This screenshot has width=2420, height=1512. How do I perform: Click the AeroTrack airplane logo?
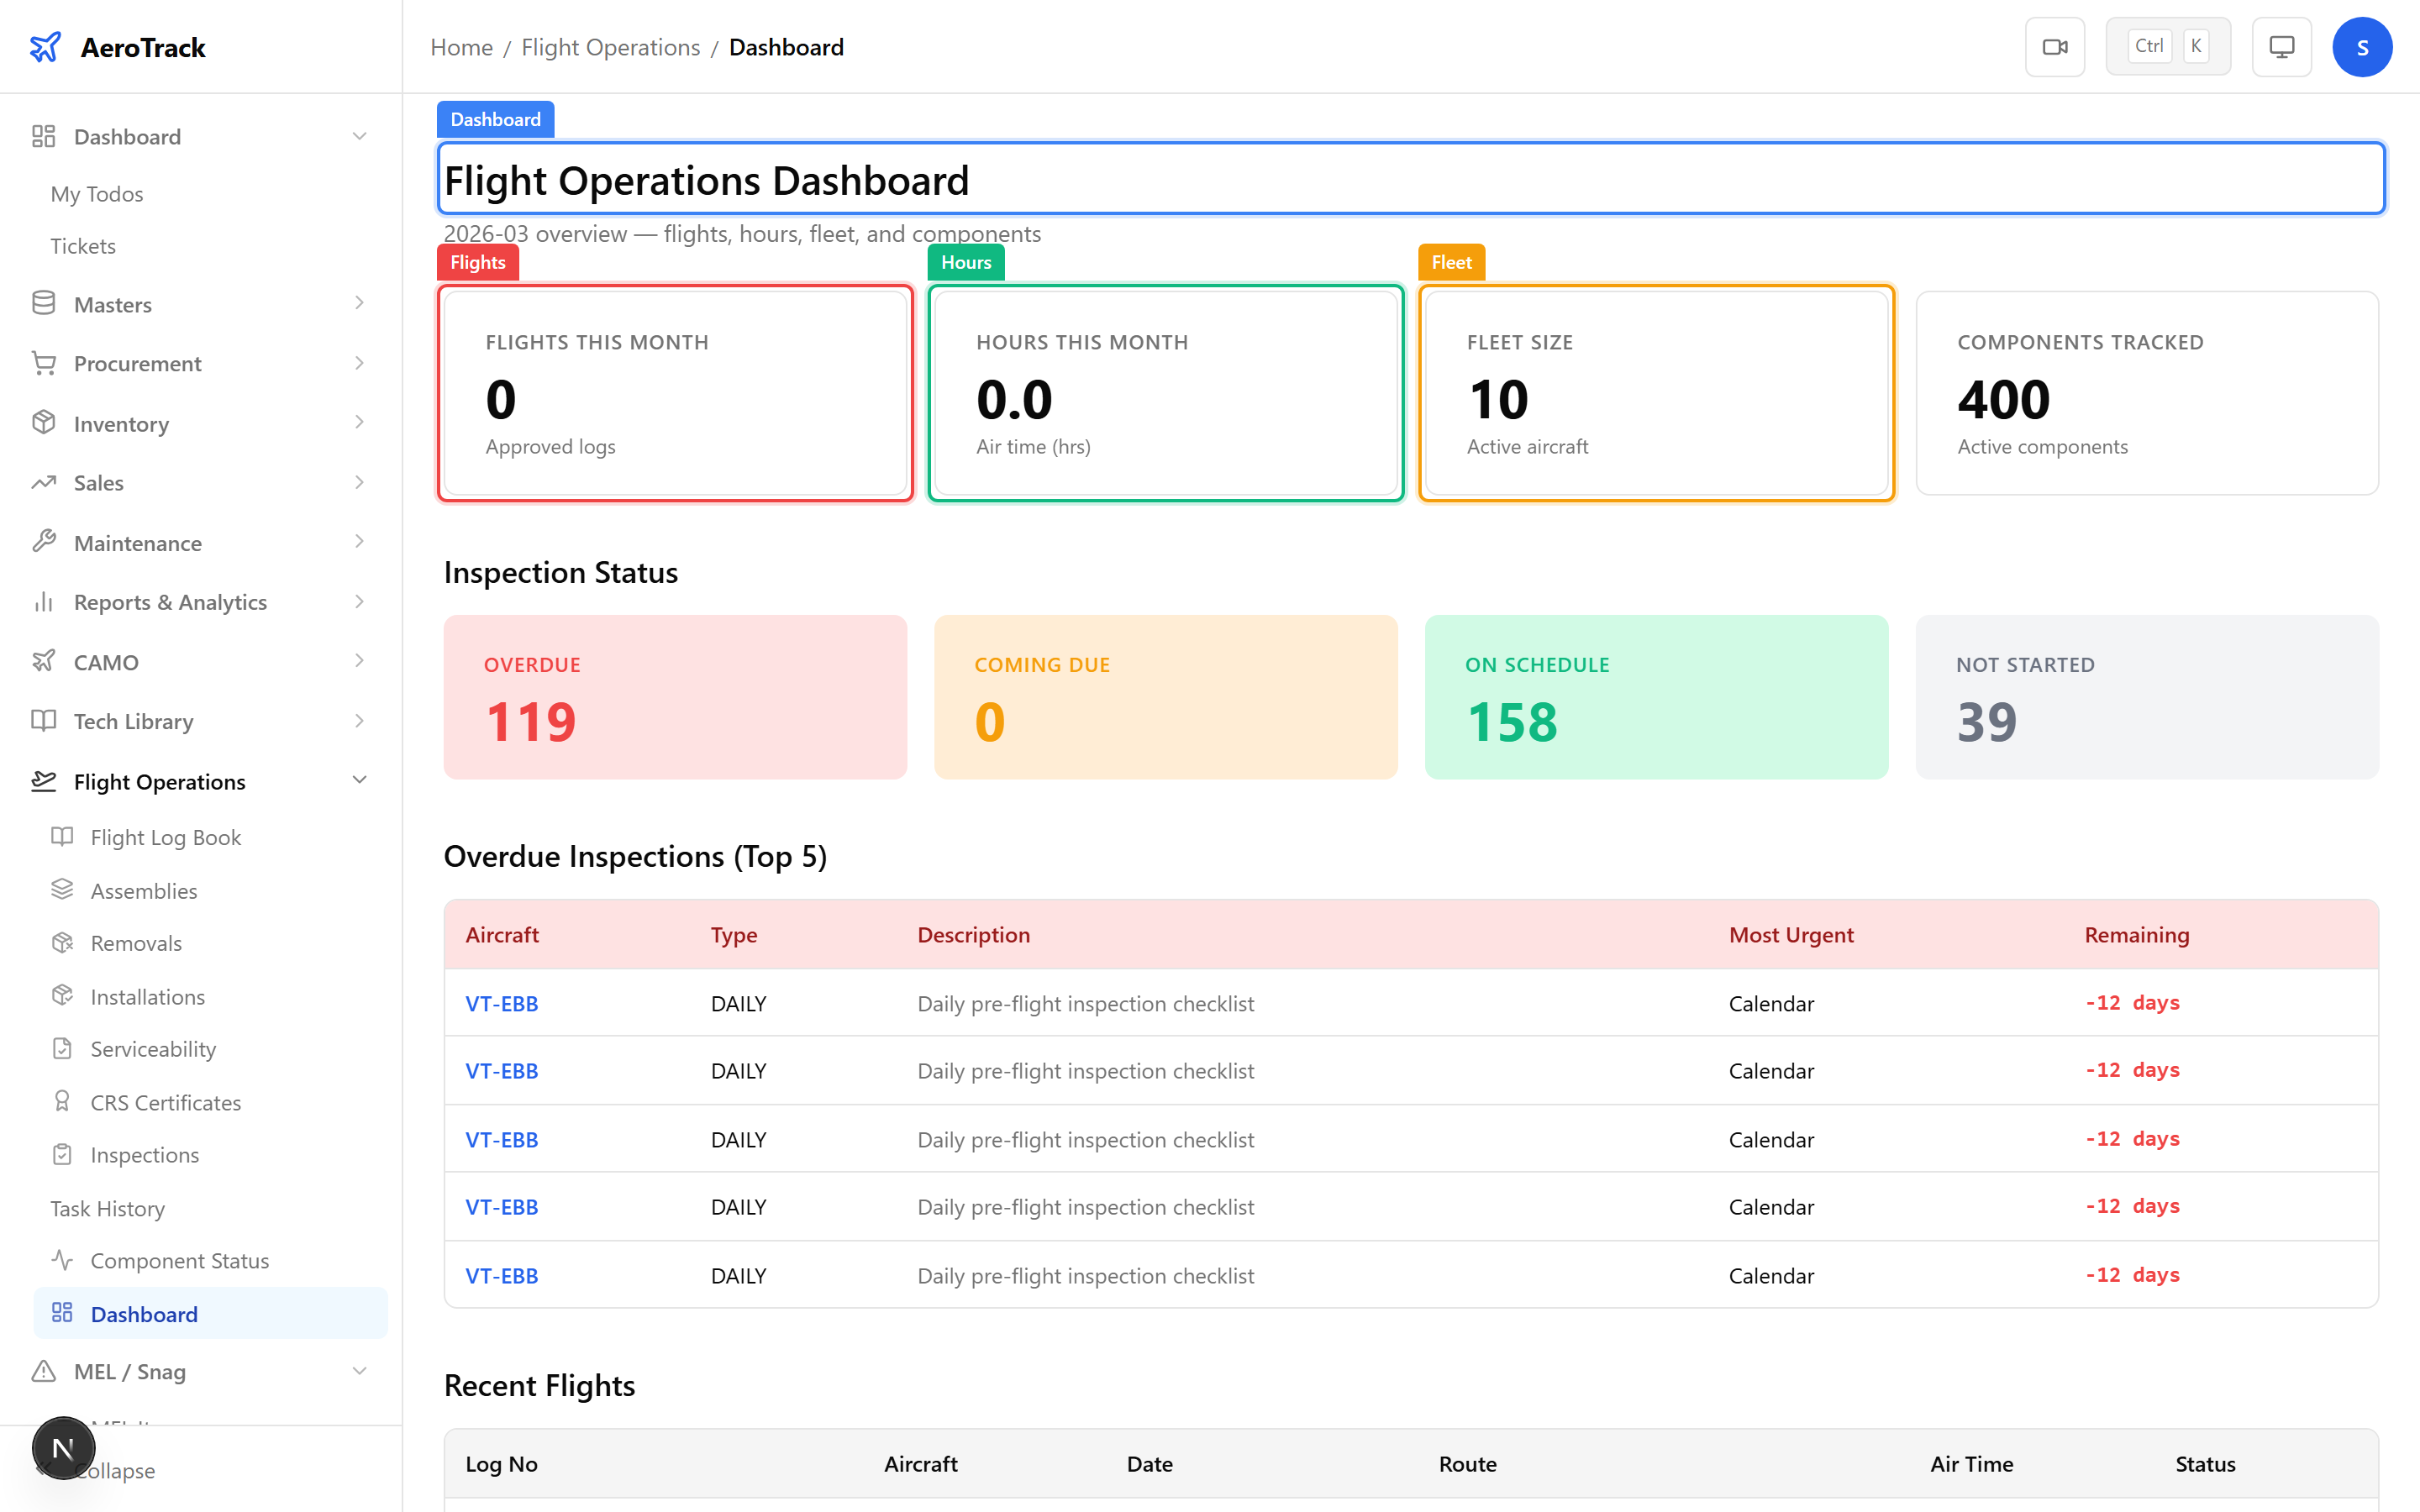tap(44, 46)
